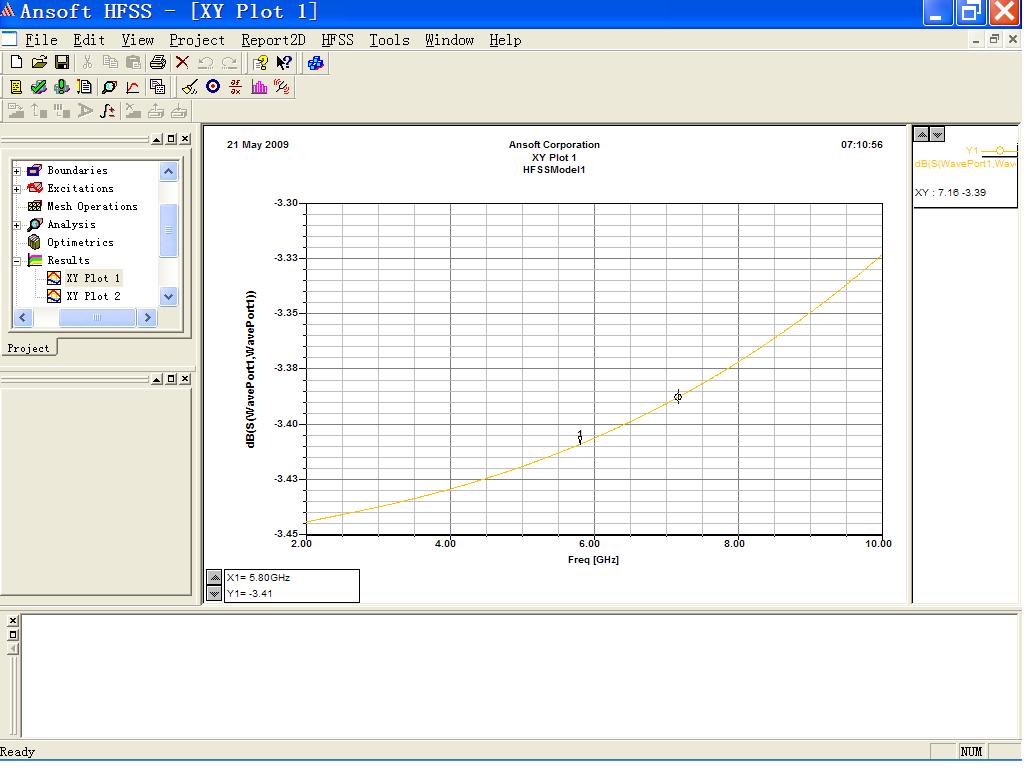Click the derivative df/dx toolbar icon
Image resolution: width=1024 pixels, height=768 pixels.
point(236,87)
